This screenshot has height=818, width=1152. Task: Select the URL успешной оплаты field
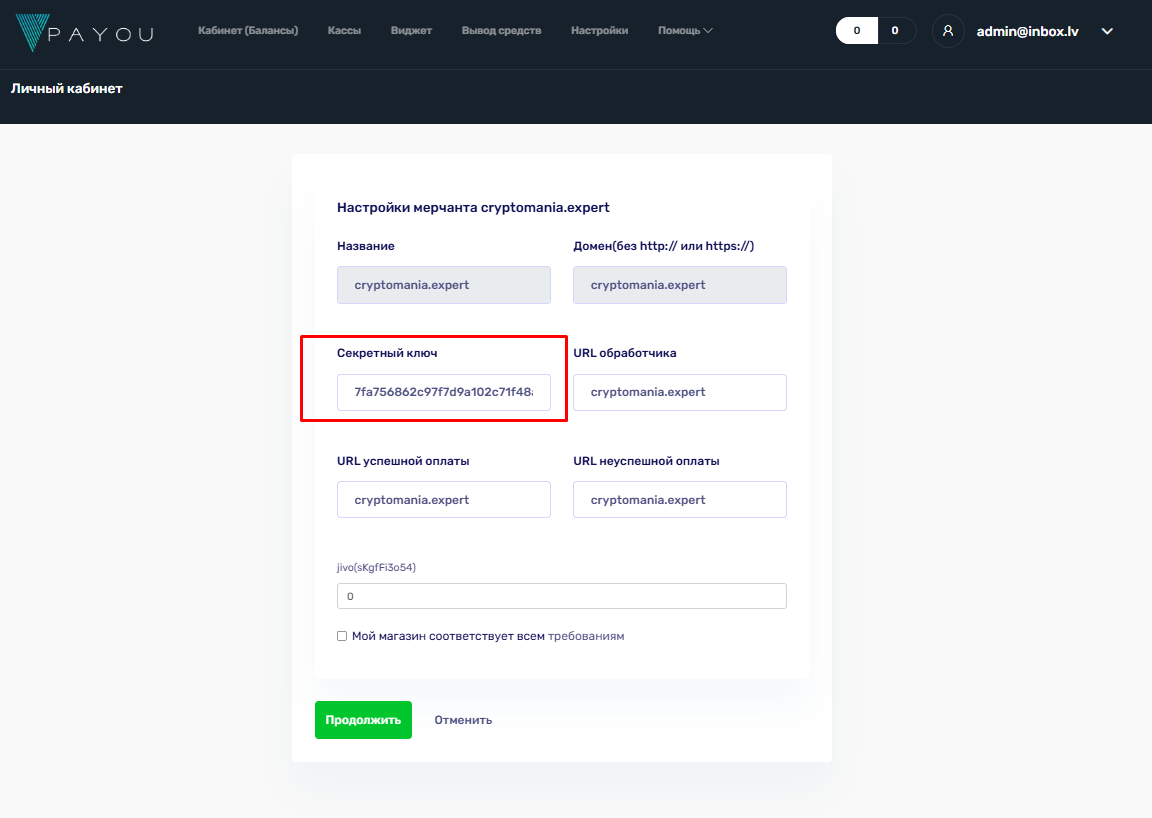[444, 500]
